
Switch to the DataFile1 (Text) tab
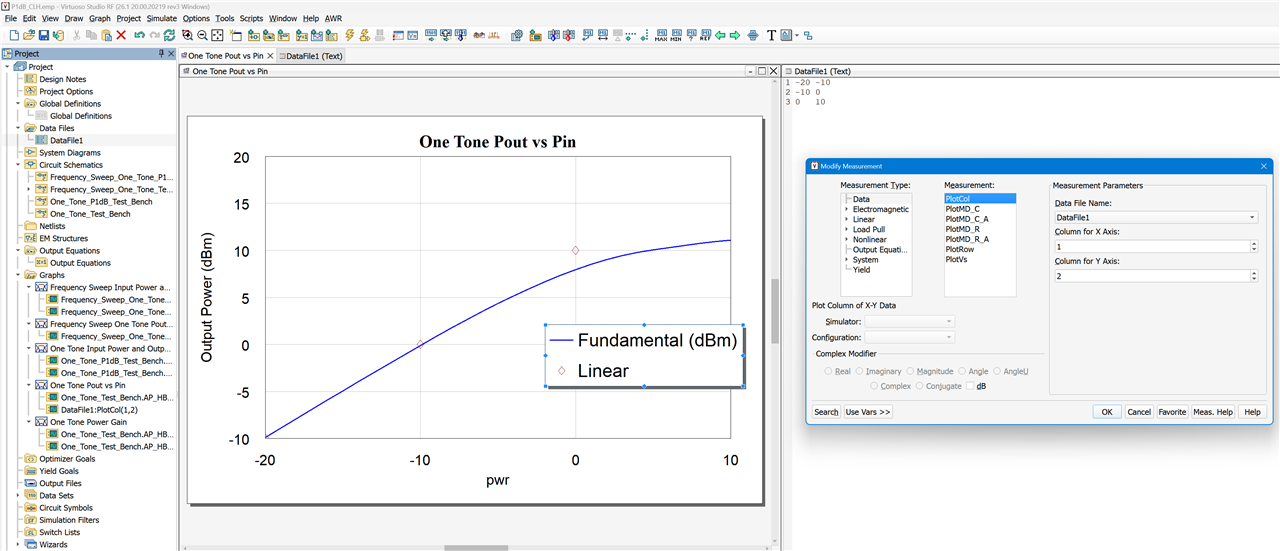tap(313, 56)
